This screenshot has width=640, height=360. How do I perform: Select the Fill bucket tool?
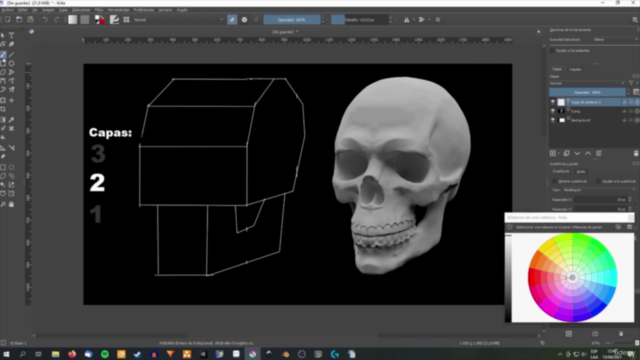(x=3, y=138)
